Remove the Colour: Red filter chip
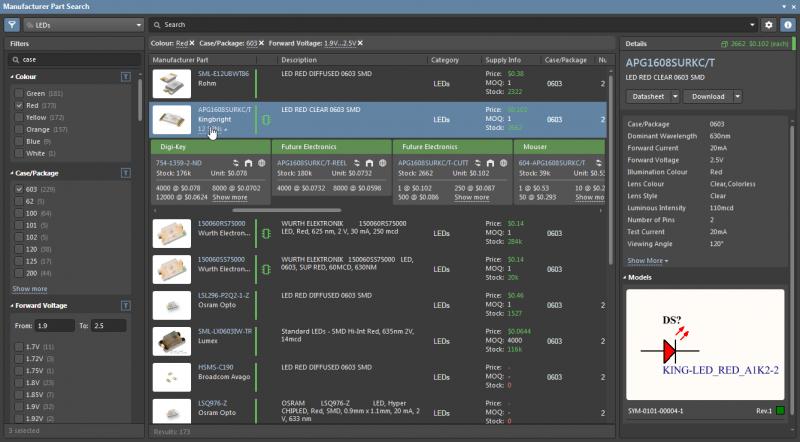800x442 pixels. (192, 43)
